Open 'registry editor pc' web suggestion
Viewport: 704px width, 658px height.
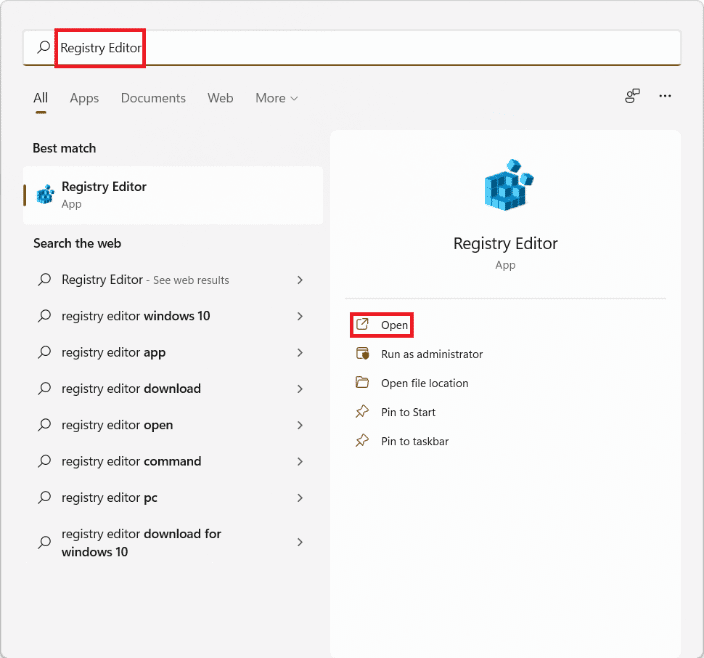[x=173, y=498]
